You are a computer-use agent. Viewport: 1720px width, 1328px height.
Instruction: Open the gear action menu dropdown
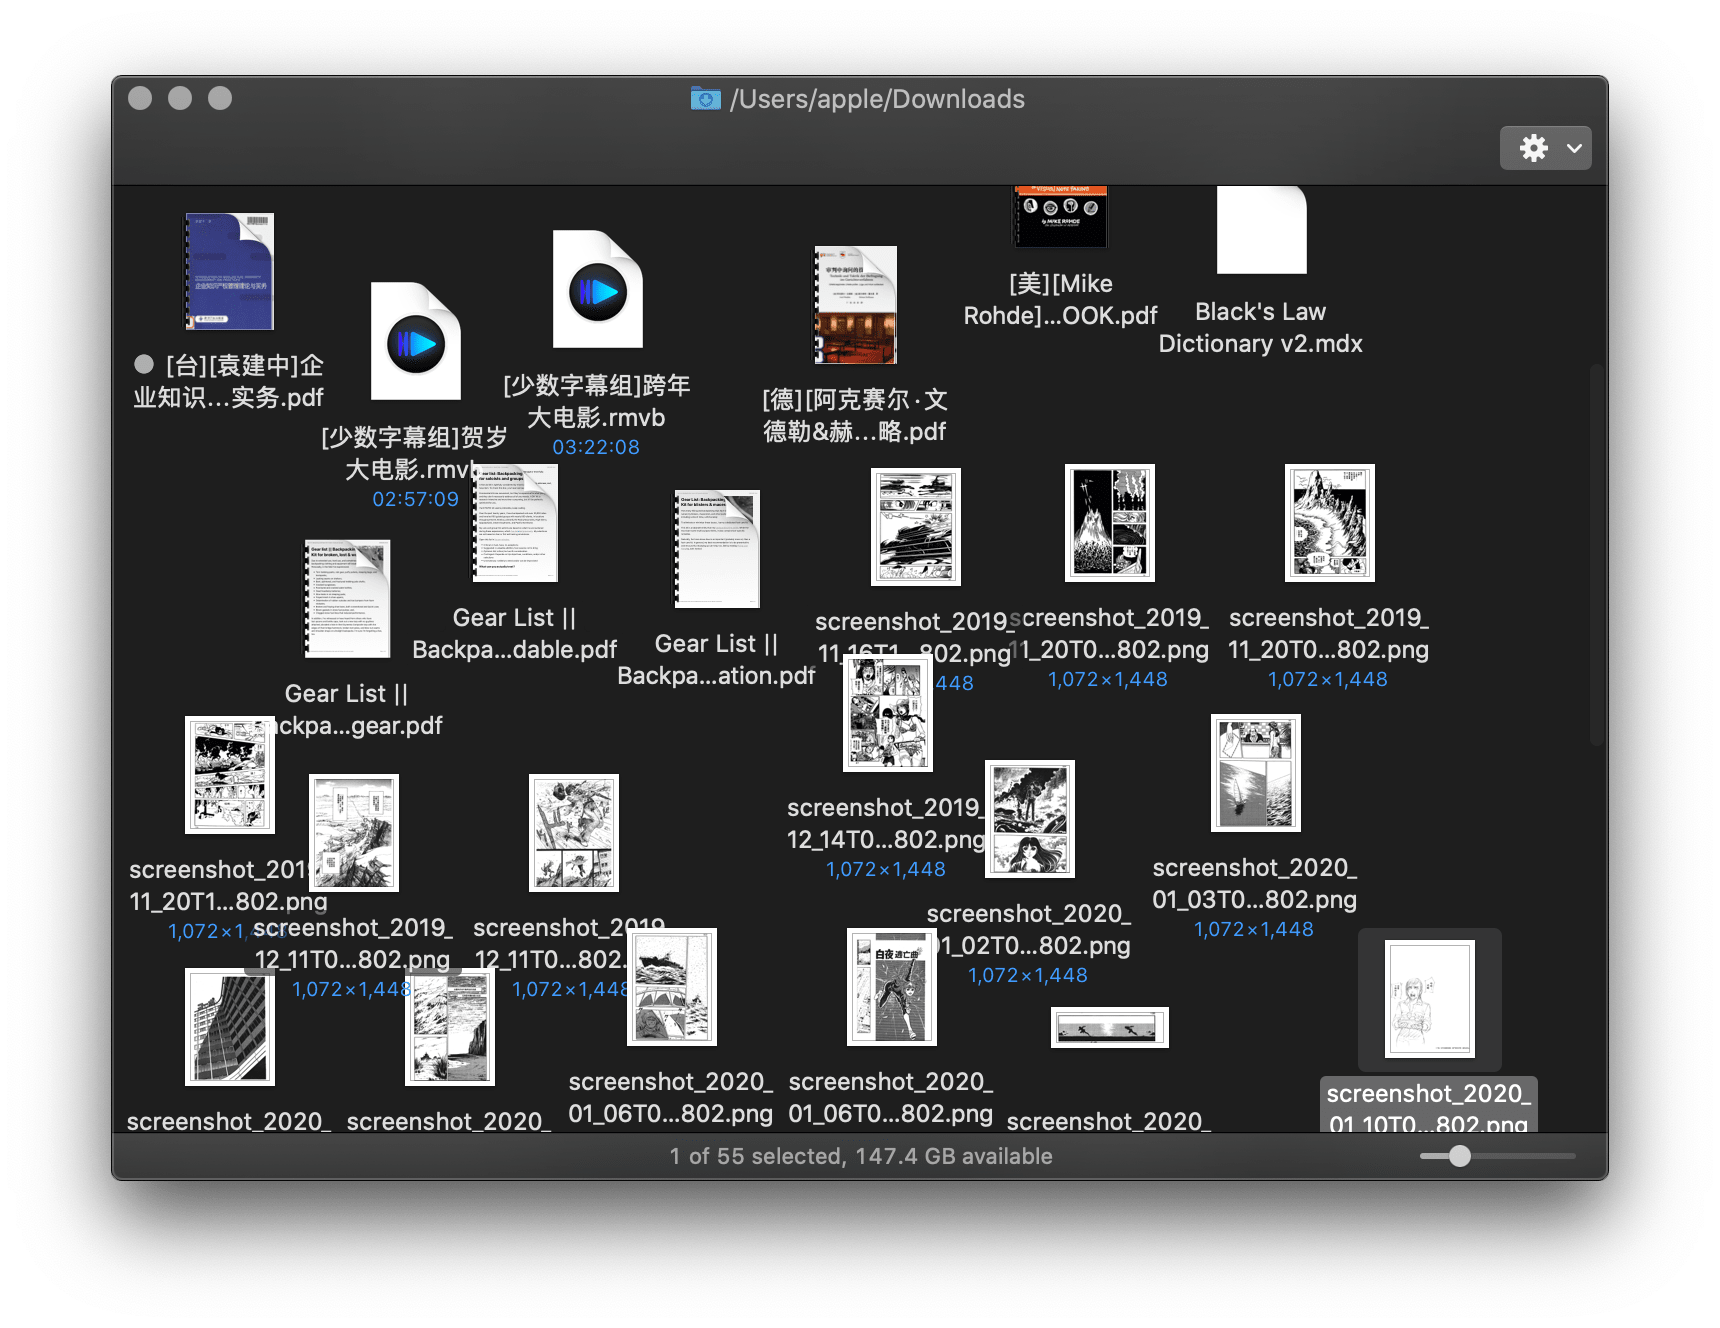point(1545,148)
